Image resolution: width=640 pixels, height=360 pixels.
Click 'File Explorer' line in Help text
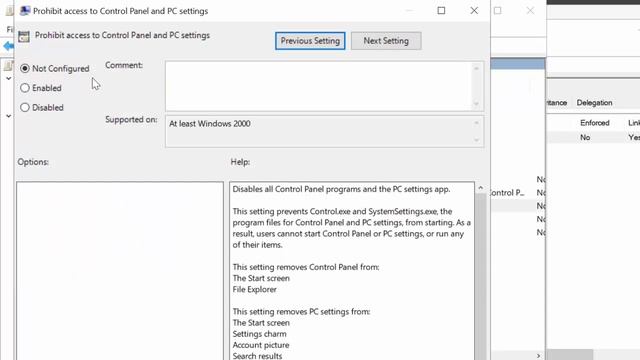point(254,289)
